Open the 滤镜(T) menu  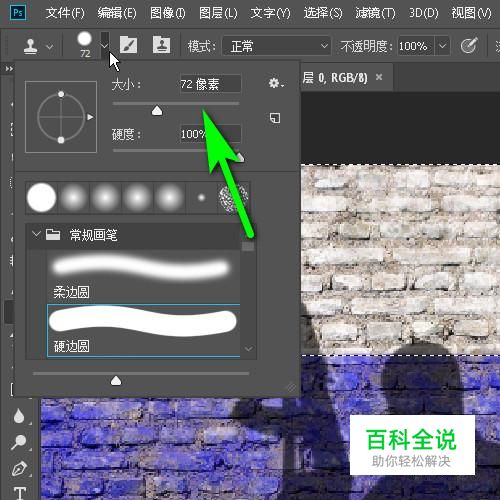[x=375, y=13]
